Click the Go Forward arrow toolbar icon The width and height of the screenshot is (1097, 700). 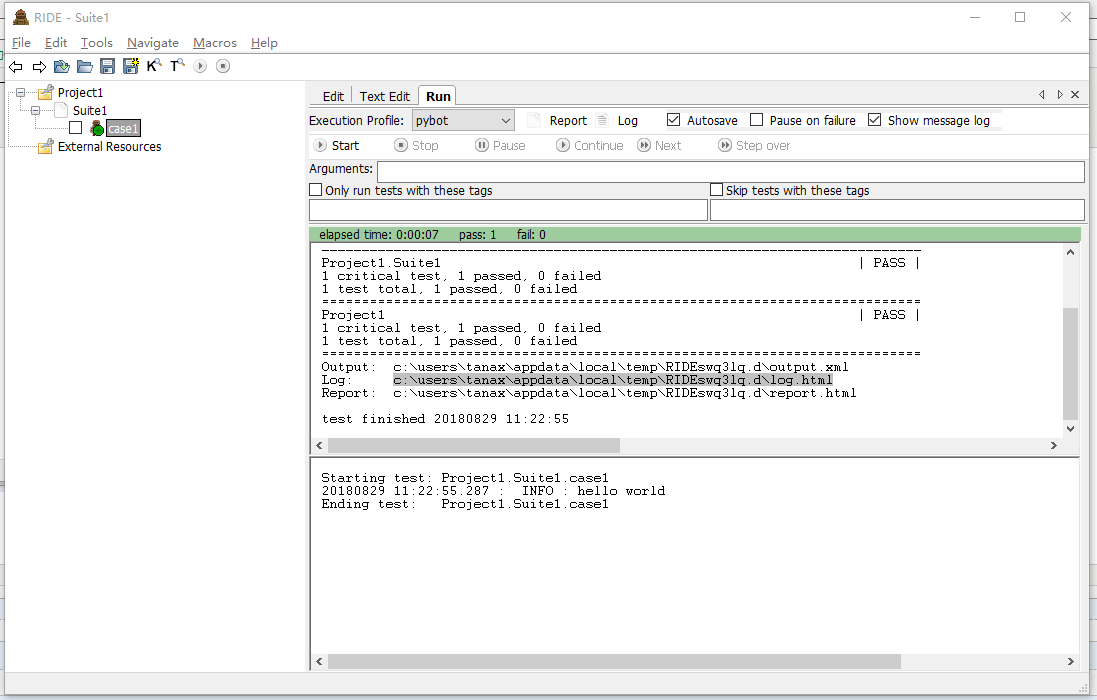coord(39,66)
